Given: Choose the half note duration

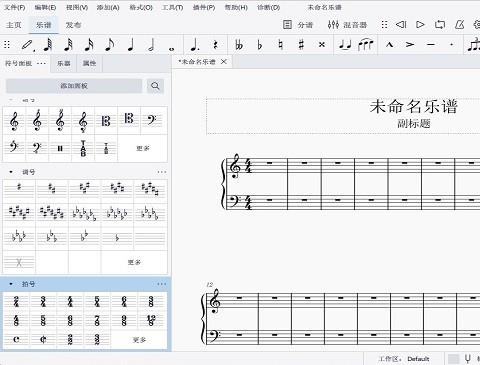Looking at the screenshot, I should pos(151,45).
